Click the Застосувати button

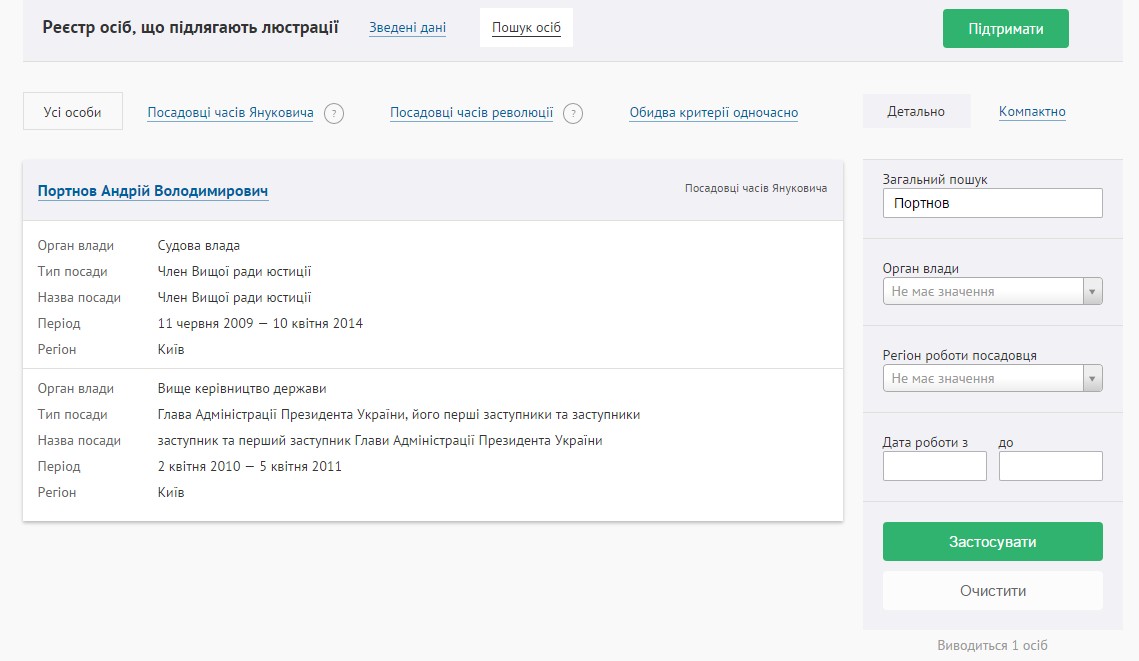coord(992,542)
